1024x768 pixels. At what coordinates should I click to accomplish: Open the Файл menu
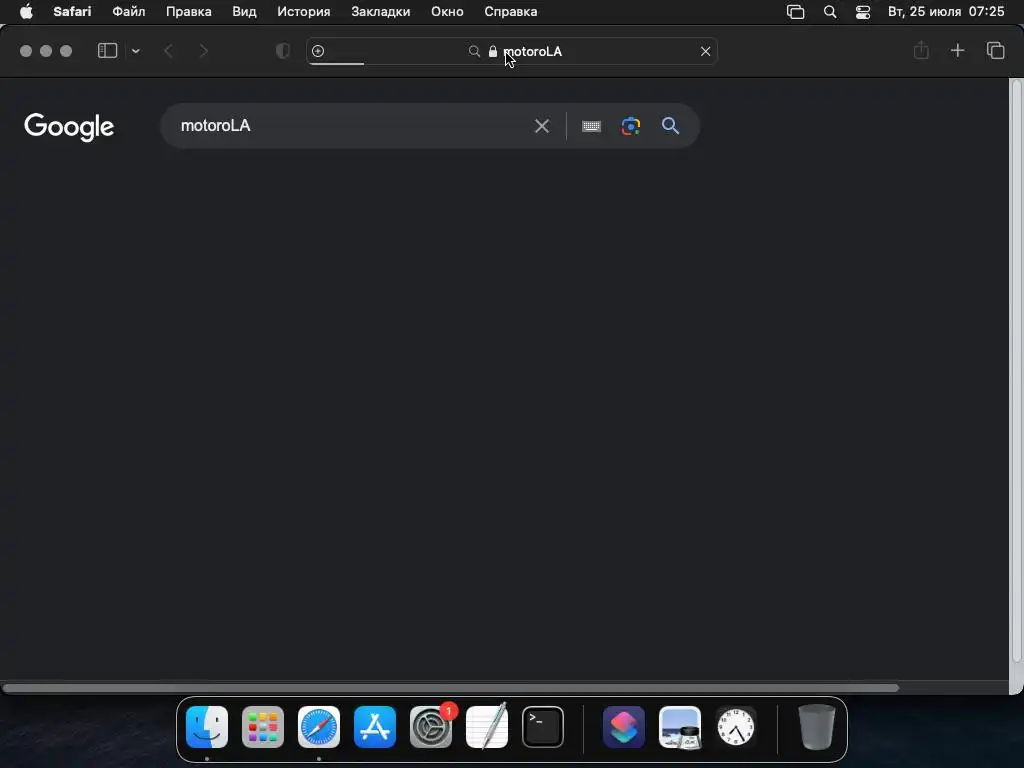[129, 12]
